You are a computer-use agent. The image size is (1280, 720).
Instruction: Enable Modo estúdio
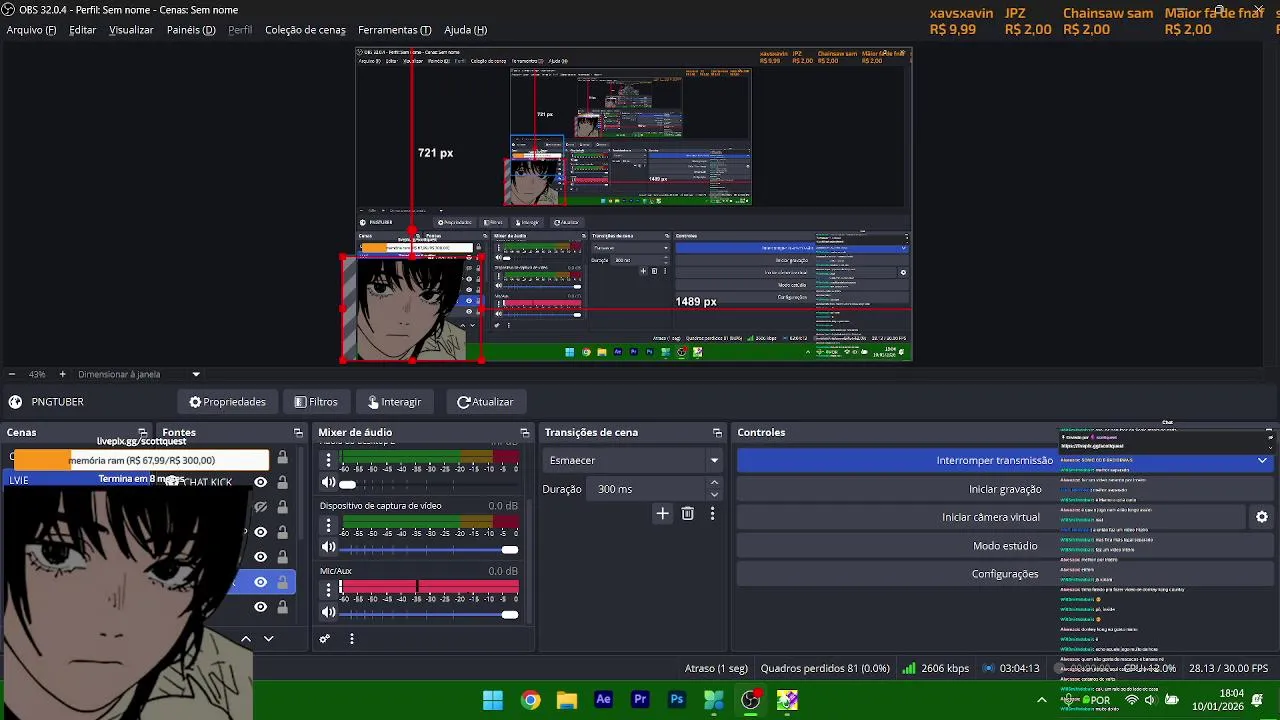click(1005, 546)
